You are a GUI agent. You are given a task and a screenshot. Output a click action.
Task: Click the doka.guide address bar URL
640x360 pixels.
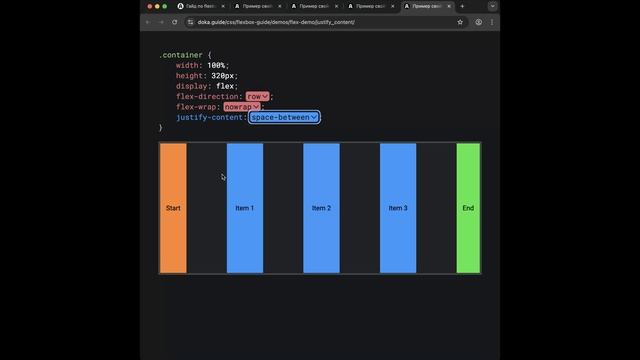tap(276, 22)
